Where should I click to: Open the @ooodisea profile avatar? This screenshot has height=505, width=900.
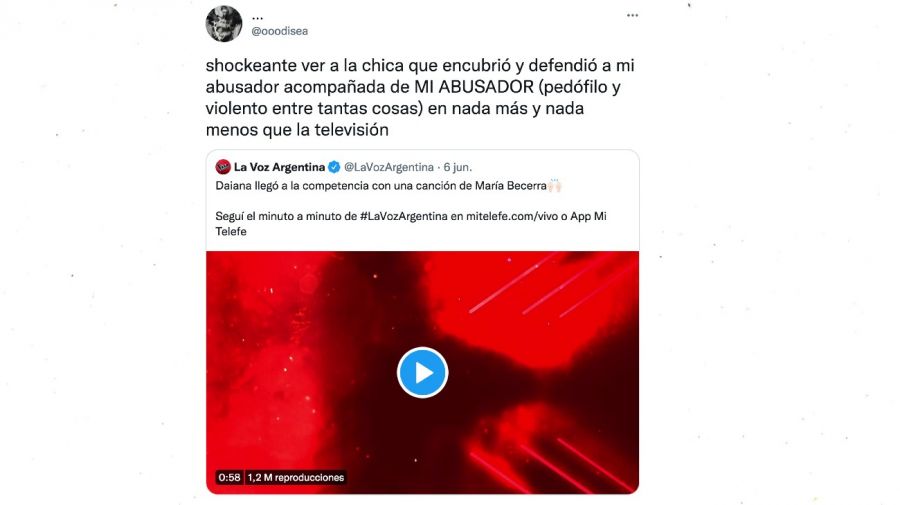pos(224,24)
